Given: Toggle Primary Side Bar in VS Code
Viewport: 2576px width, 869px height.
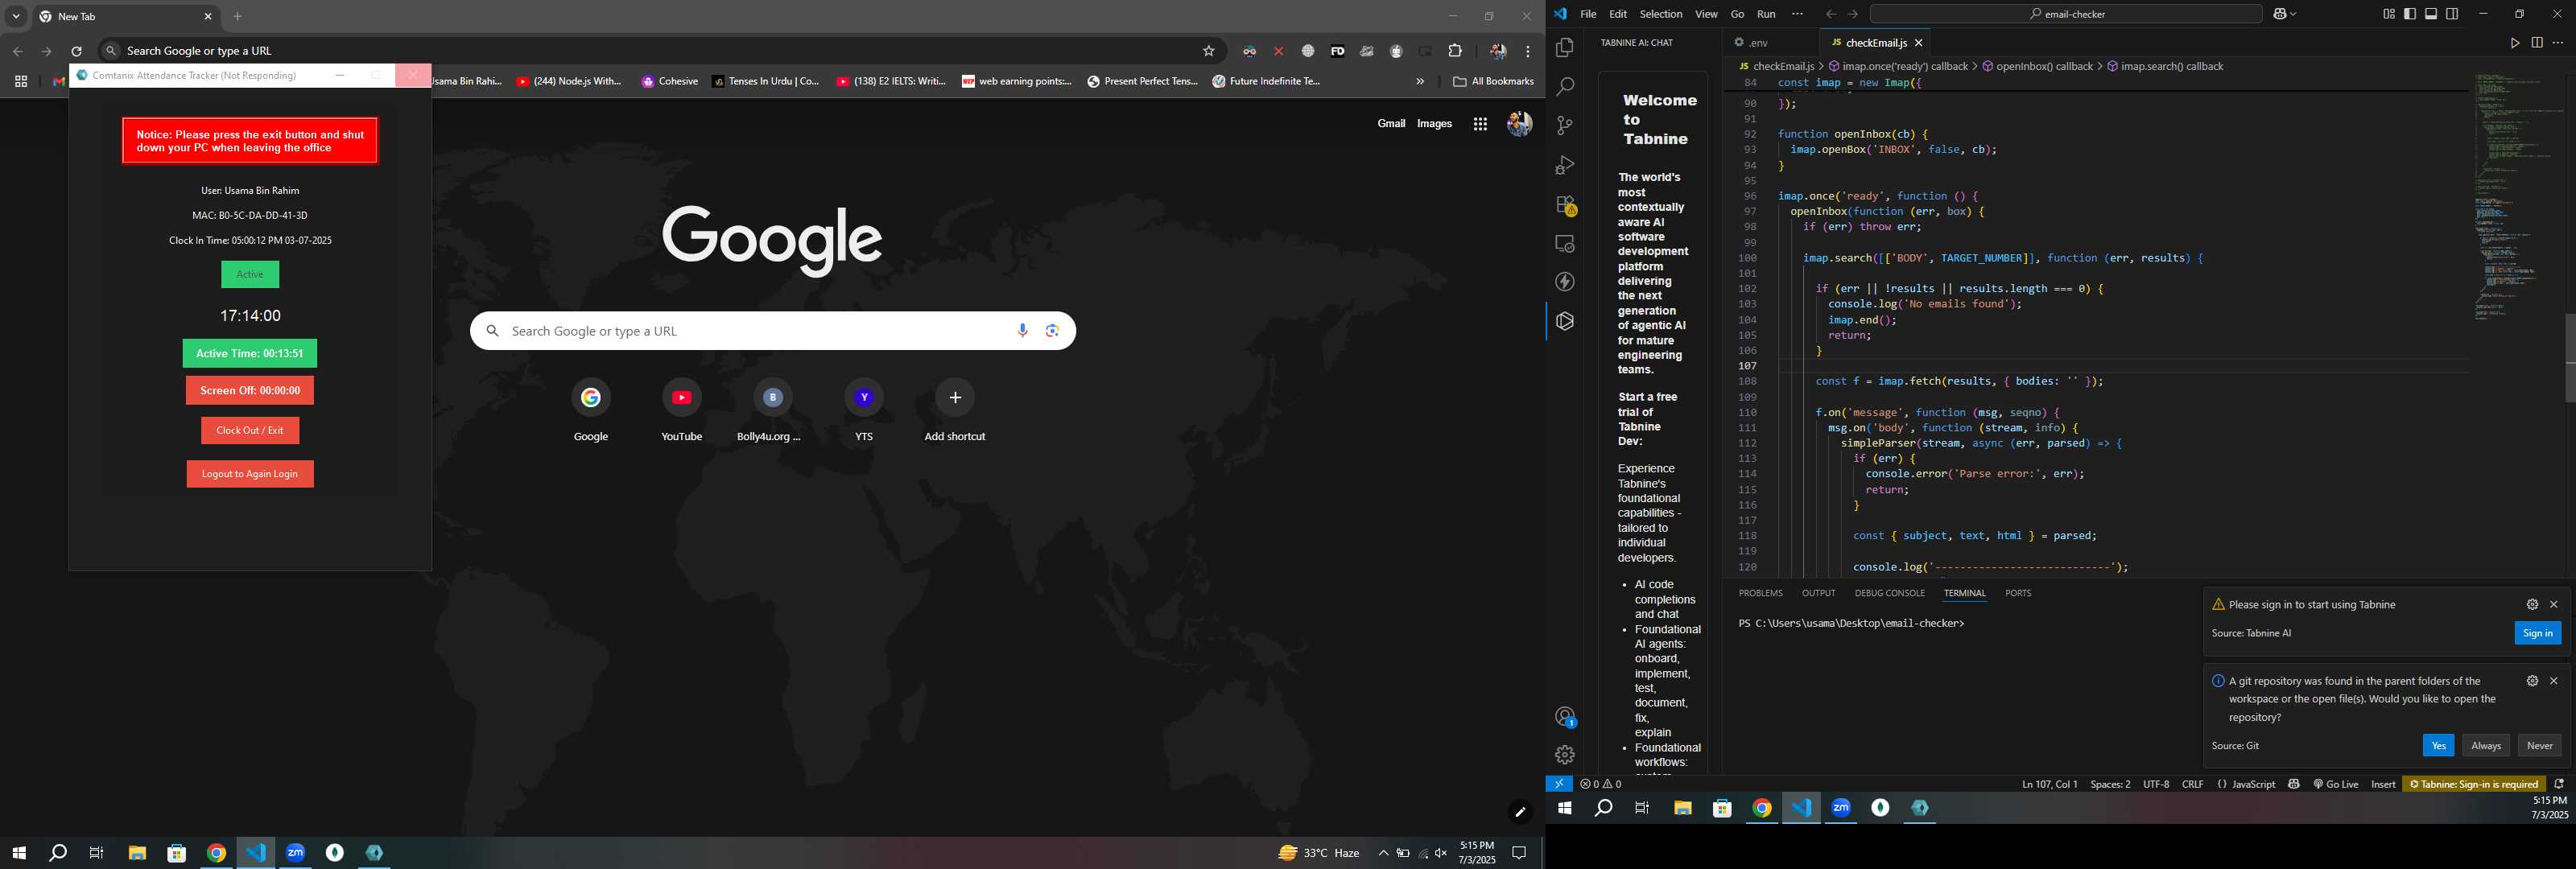Looking at the screenshot, I should (x=2410, y=14).
